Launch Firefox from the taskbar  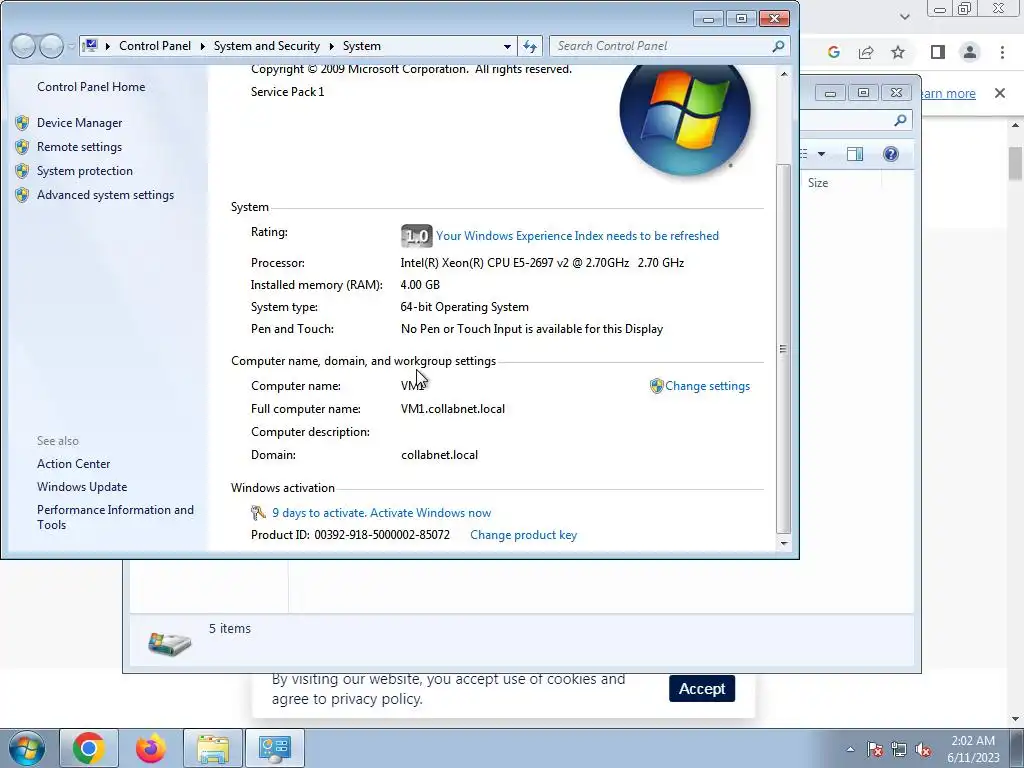pos(150,748)
